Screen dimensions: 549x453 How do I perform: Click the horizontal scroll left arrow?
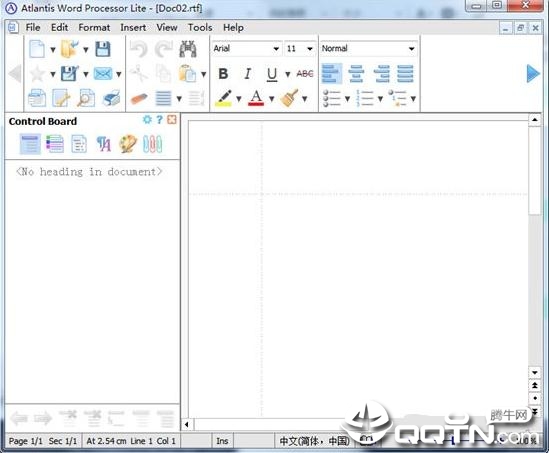[x=187, y=425]
